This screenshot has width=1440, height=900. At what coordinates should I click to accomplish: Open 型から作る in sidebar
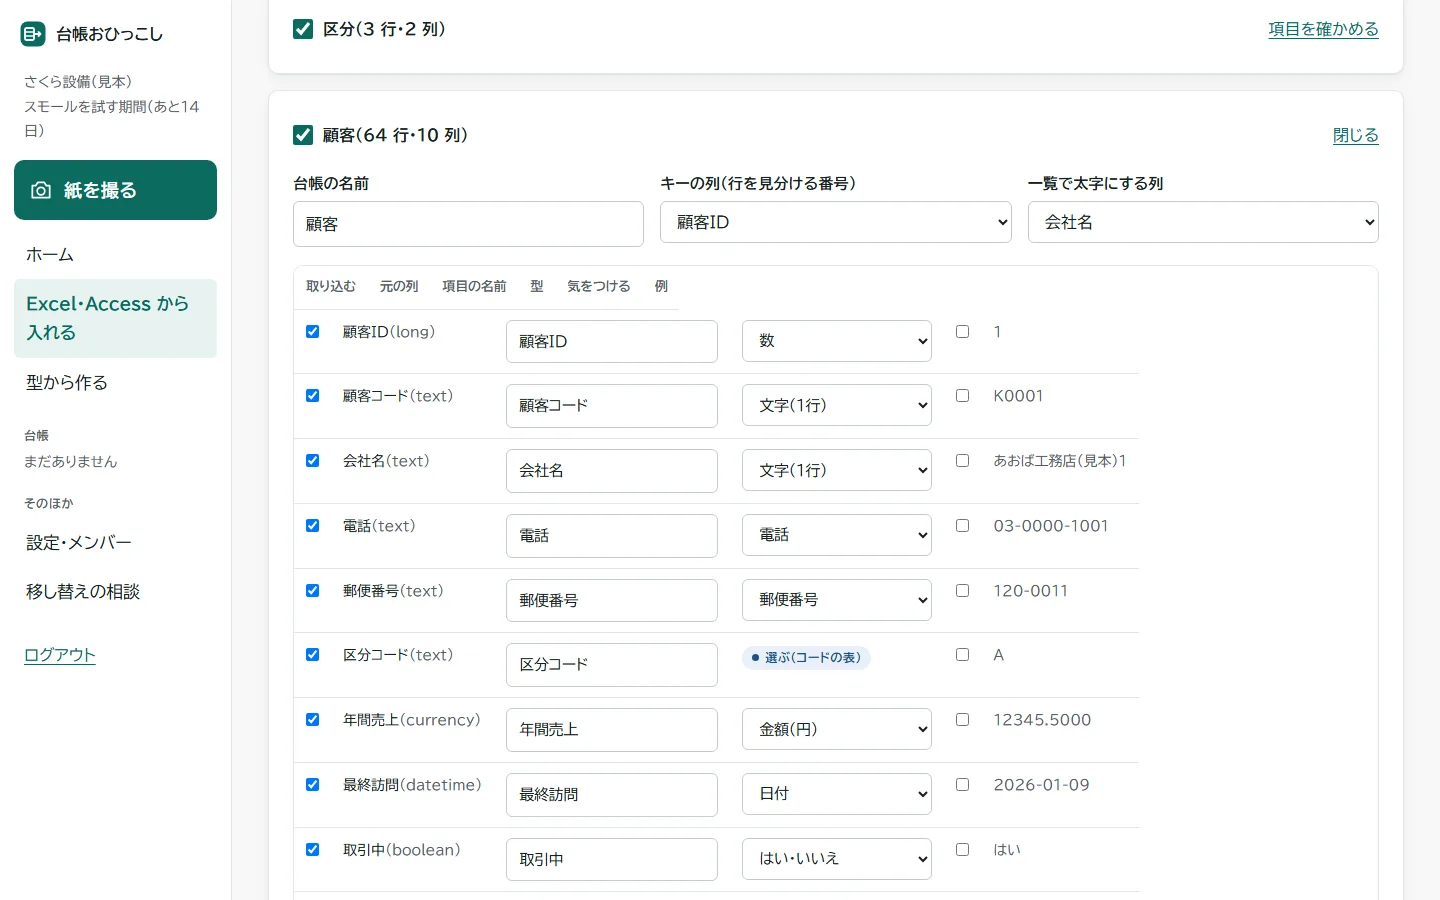[x=115, y=382]
